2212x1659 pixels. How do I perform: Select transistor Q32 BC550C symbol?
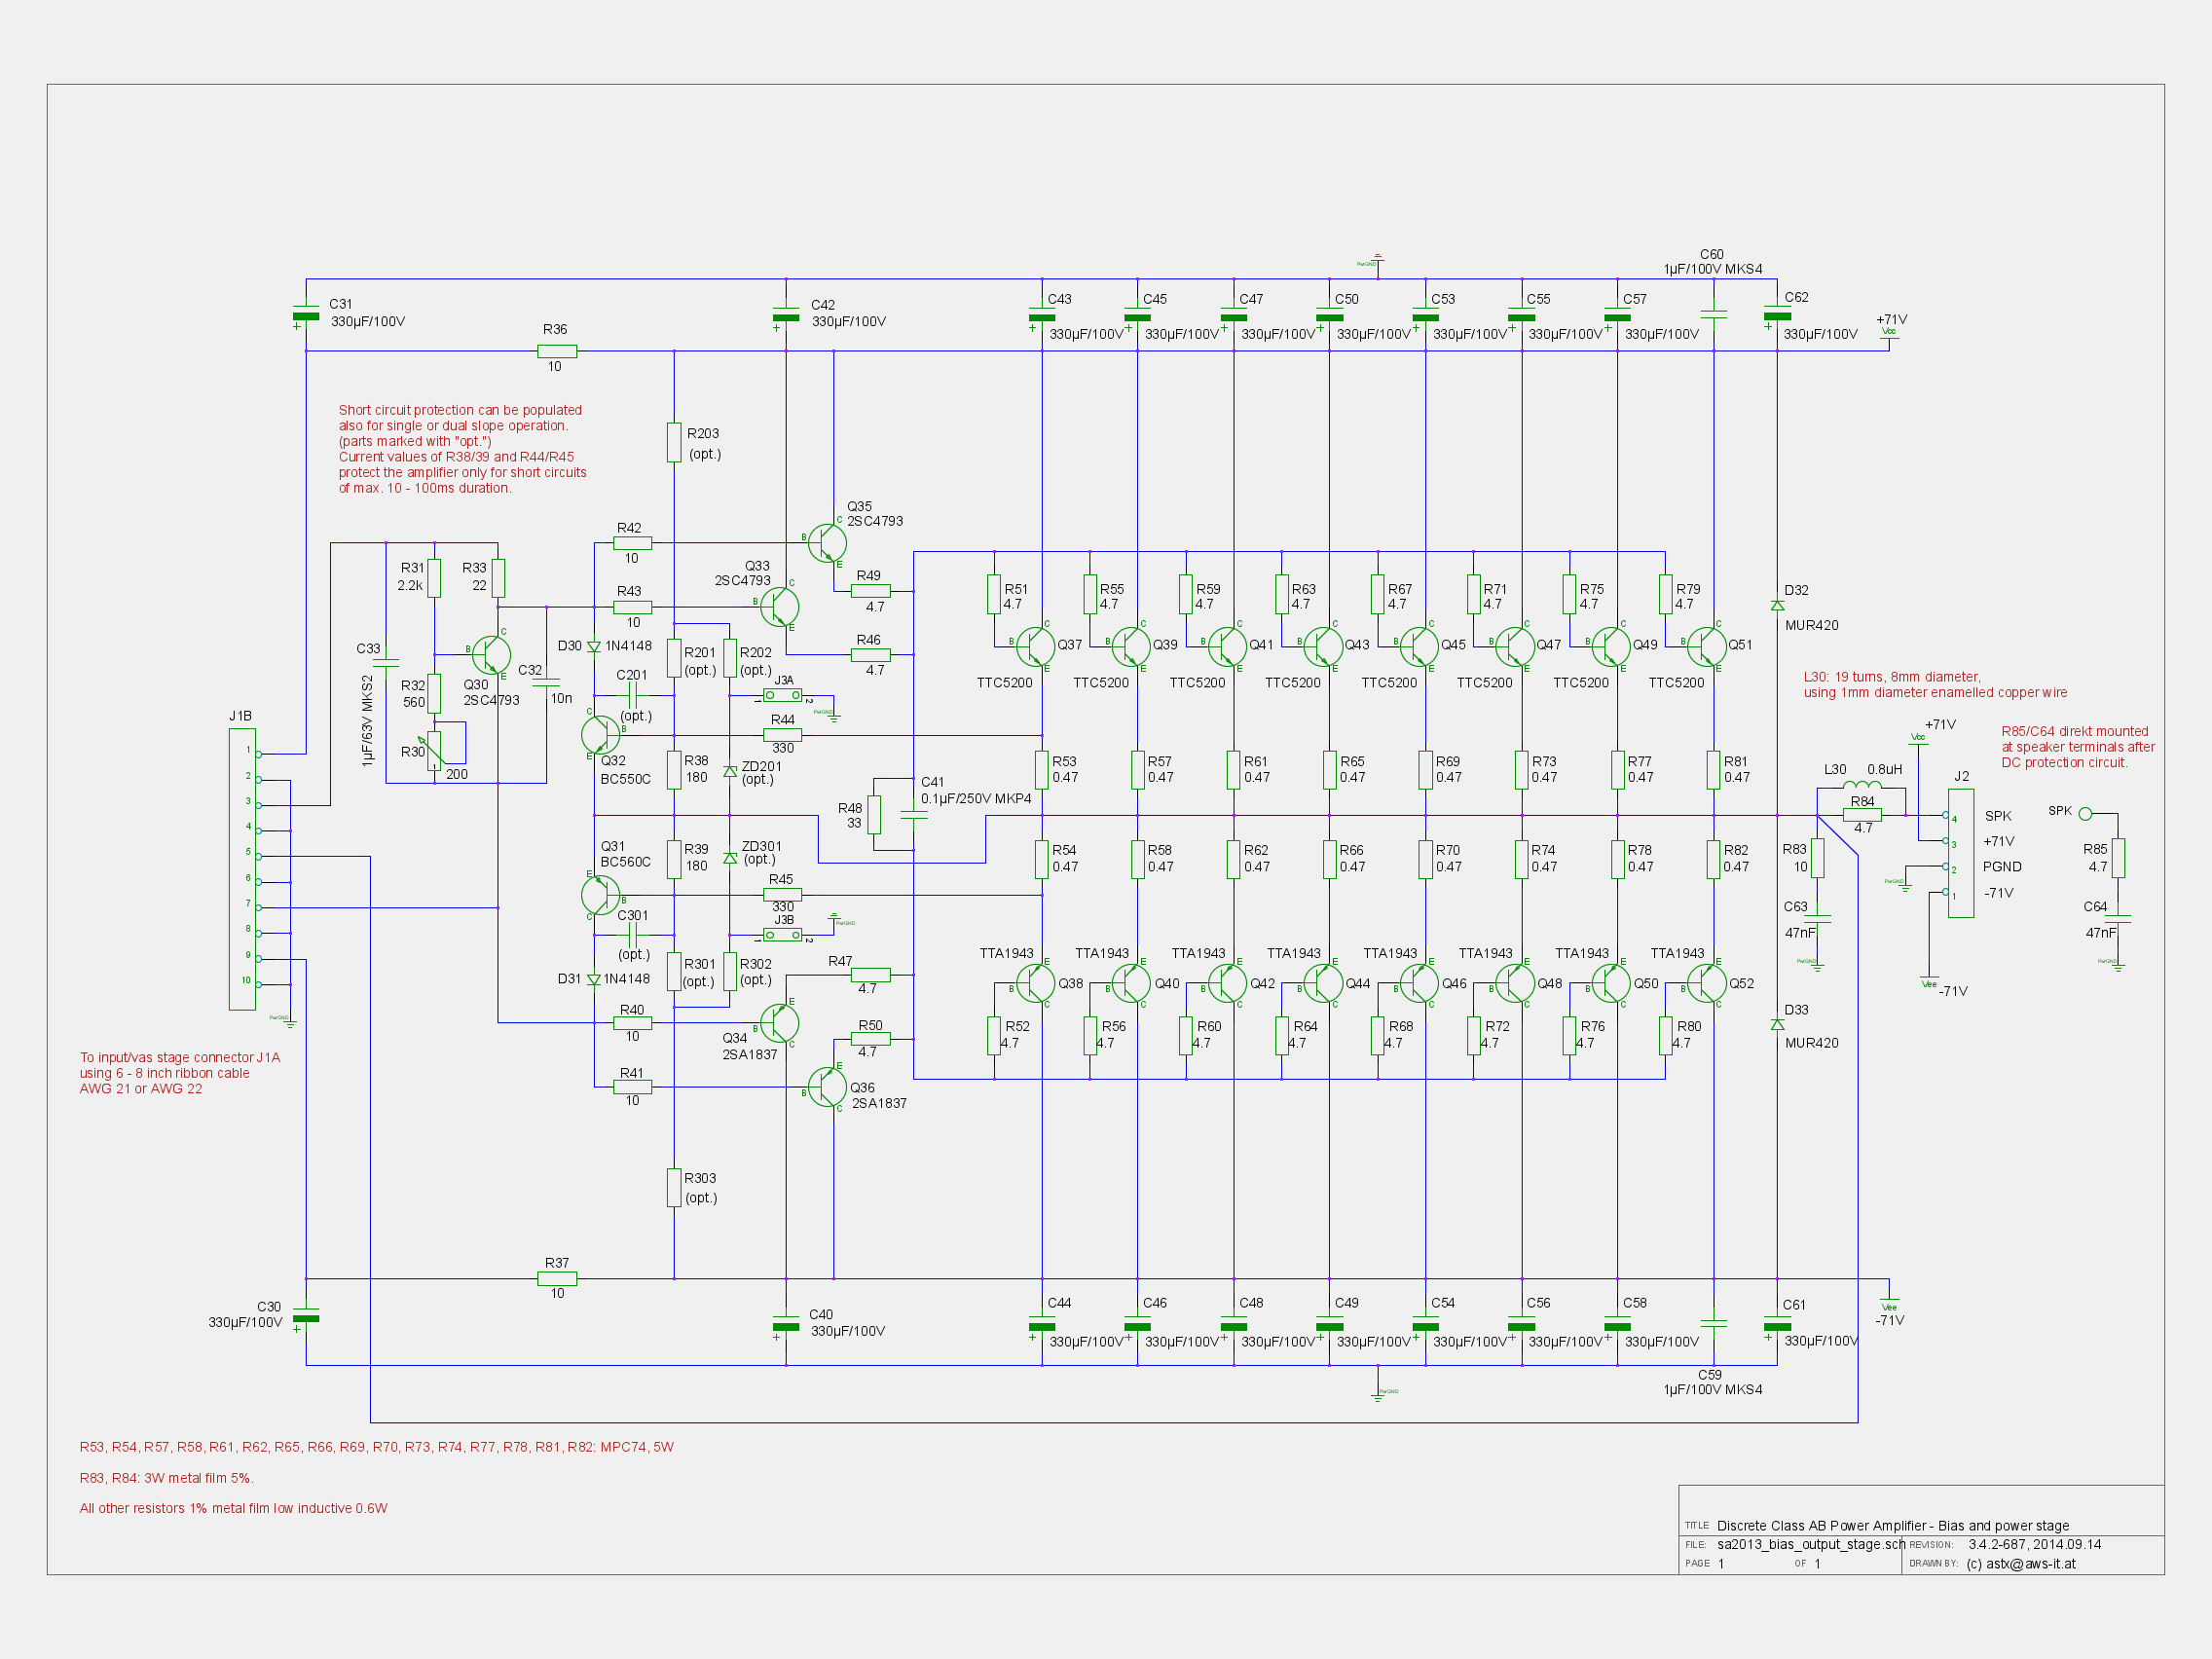pyautogui.click(x=600, y=735)
